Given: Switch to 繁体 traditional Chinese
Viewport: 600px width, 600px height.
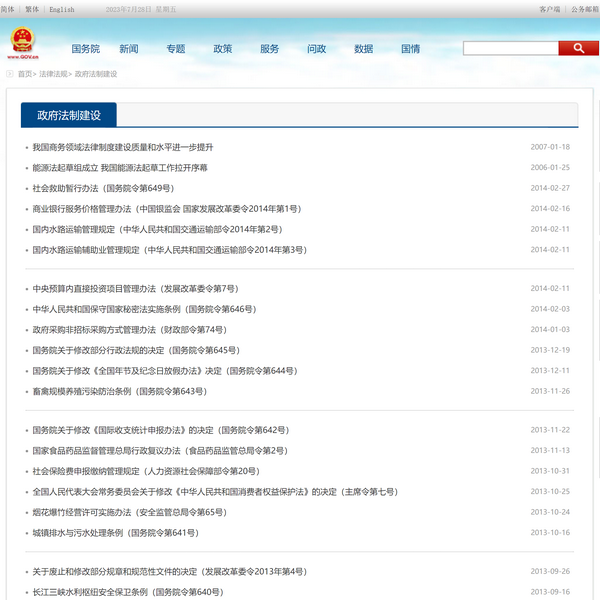Looking at the screenshot, I should [x=33, y=9].
